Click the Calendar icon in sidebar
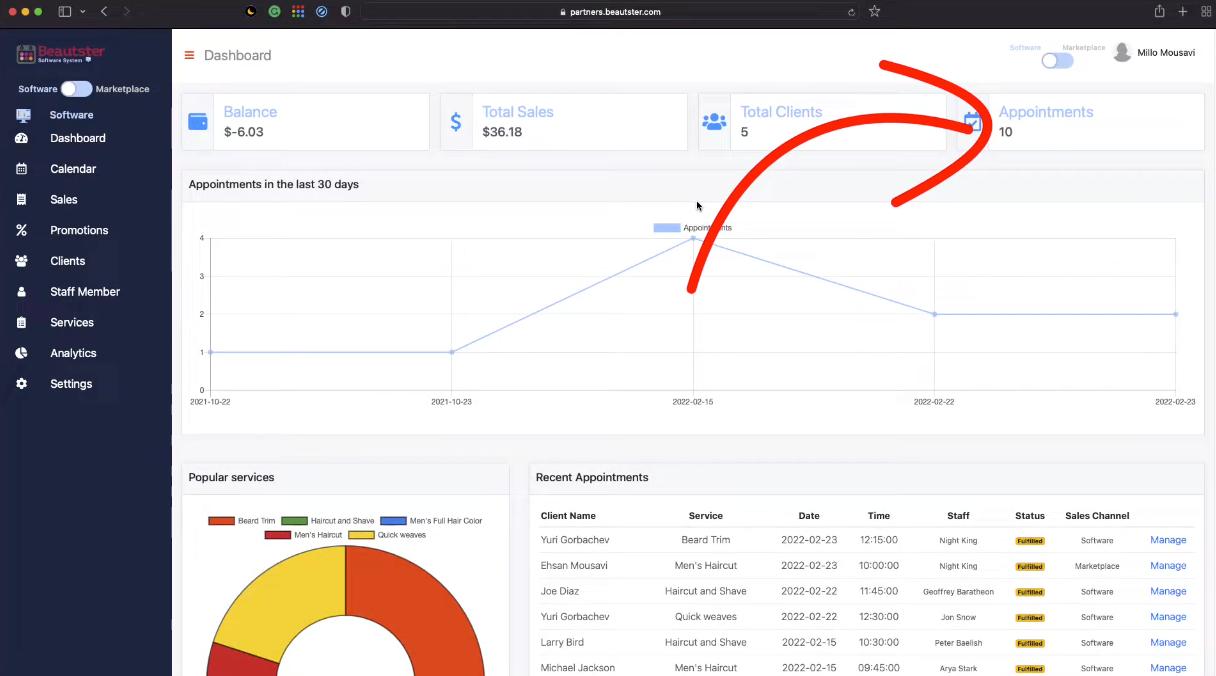Viewport: 1216px width, 676px height. point(21,169)
